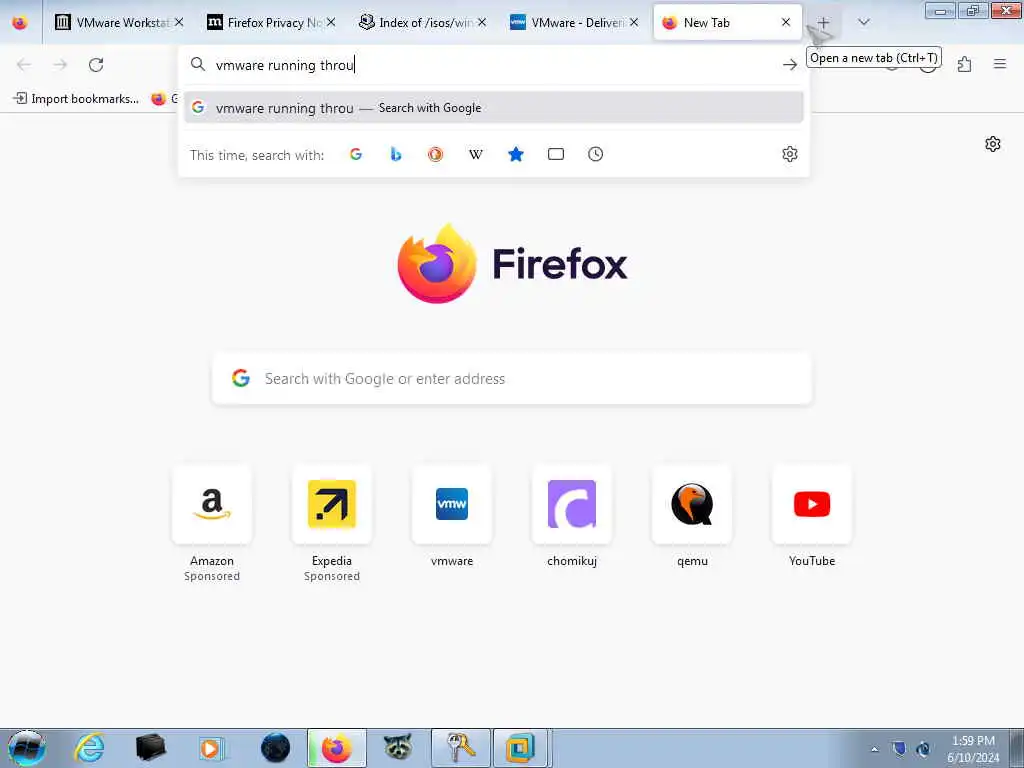Close the VMware Workstation tab
The height and width of the screenshot is (768, 1024).
179,23
